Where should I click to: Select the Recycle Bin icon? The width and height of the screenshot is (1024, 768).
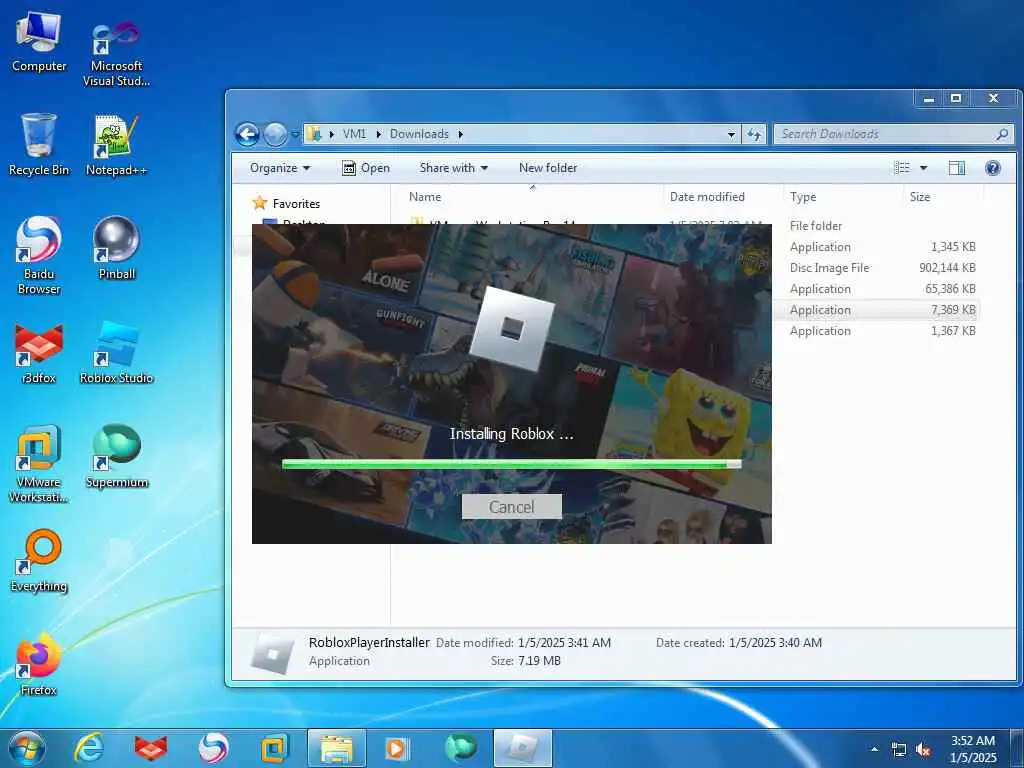[x=39, y=144]
